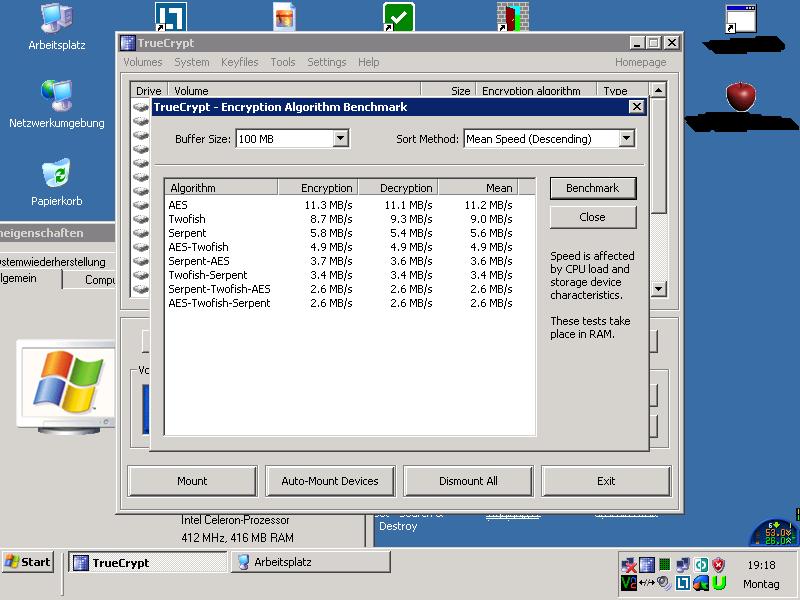
Task: Select the blue NetLimiter shortcut on the desktop
Action: (170, 16)
